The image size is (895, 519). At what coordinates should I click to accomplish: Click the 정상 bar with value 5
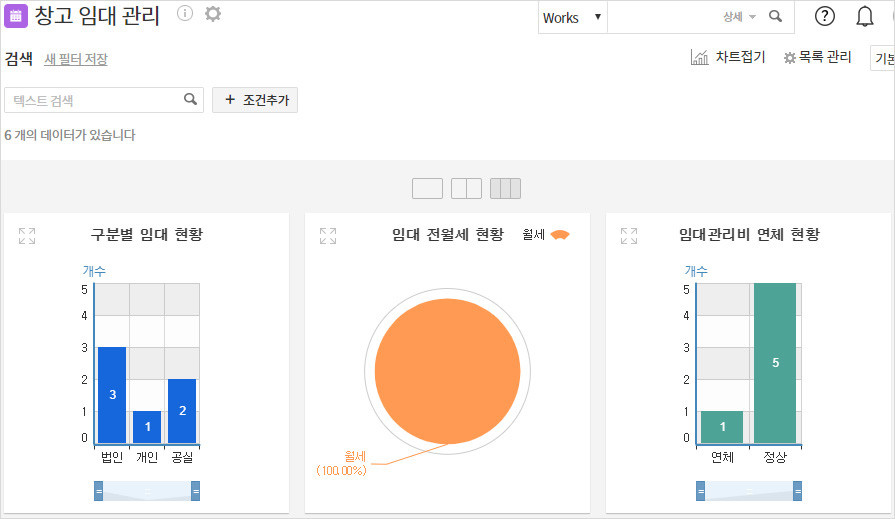[x=775, y=363]
